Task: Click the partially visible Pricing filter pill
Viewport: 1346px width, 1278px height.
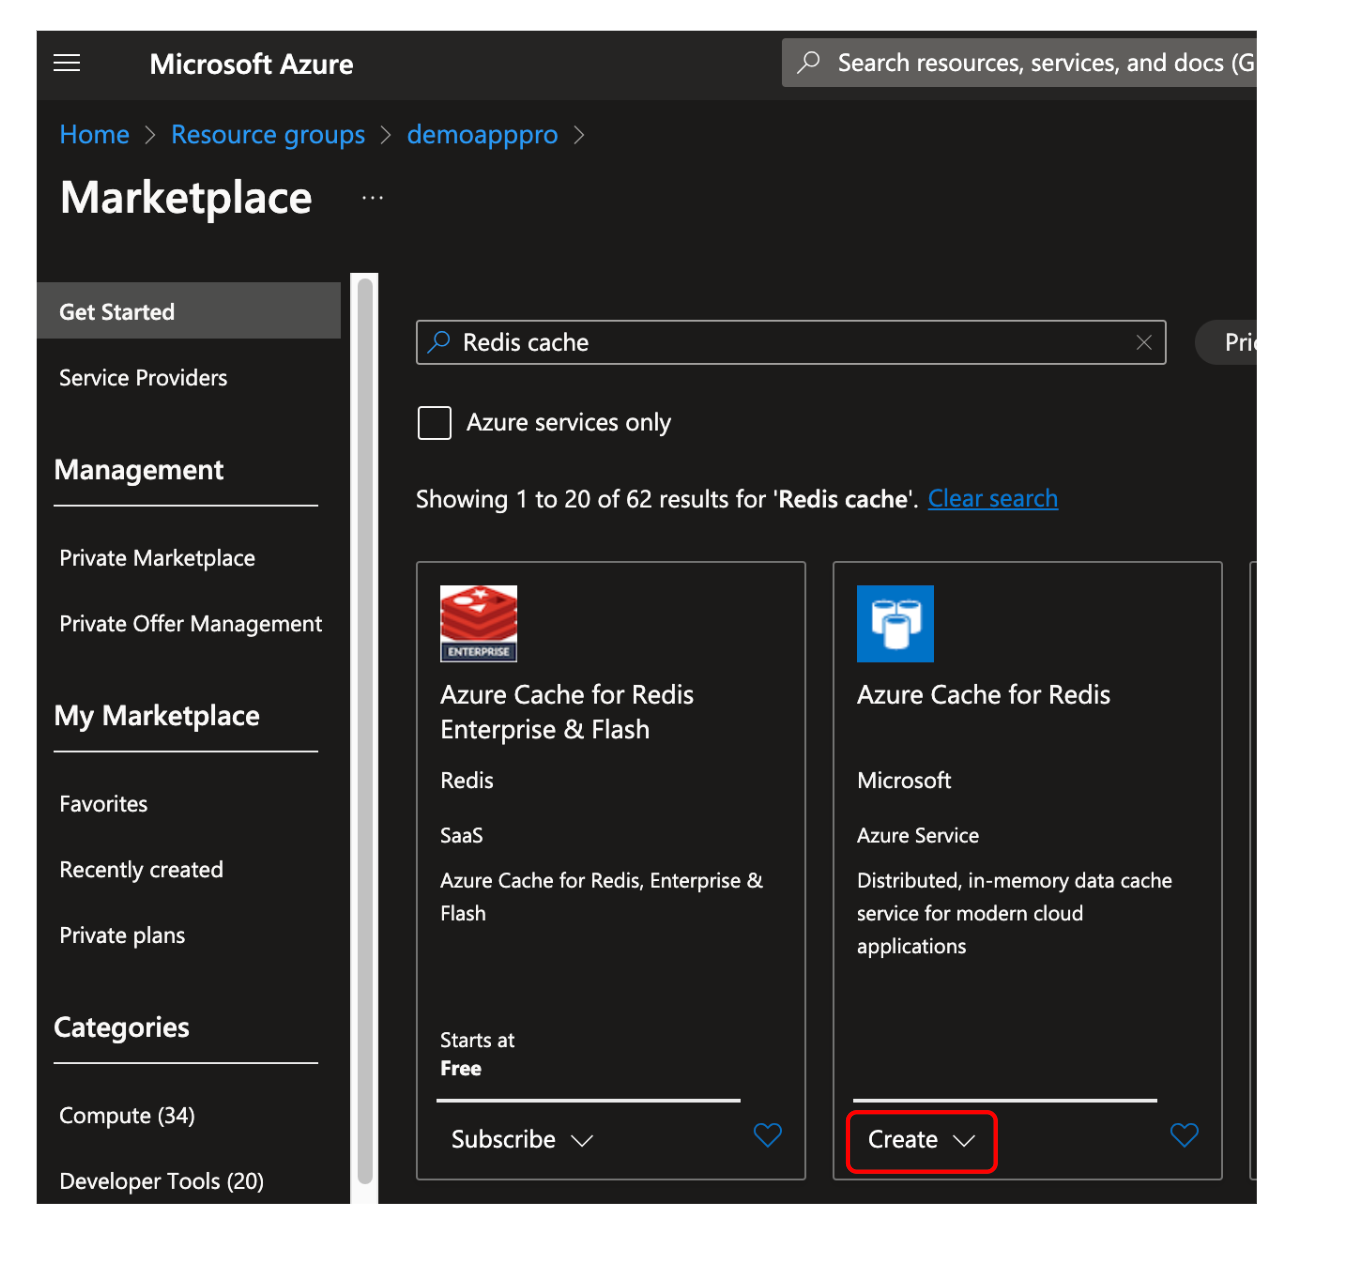Action: click(x=1227, y=343)
